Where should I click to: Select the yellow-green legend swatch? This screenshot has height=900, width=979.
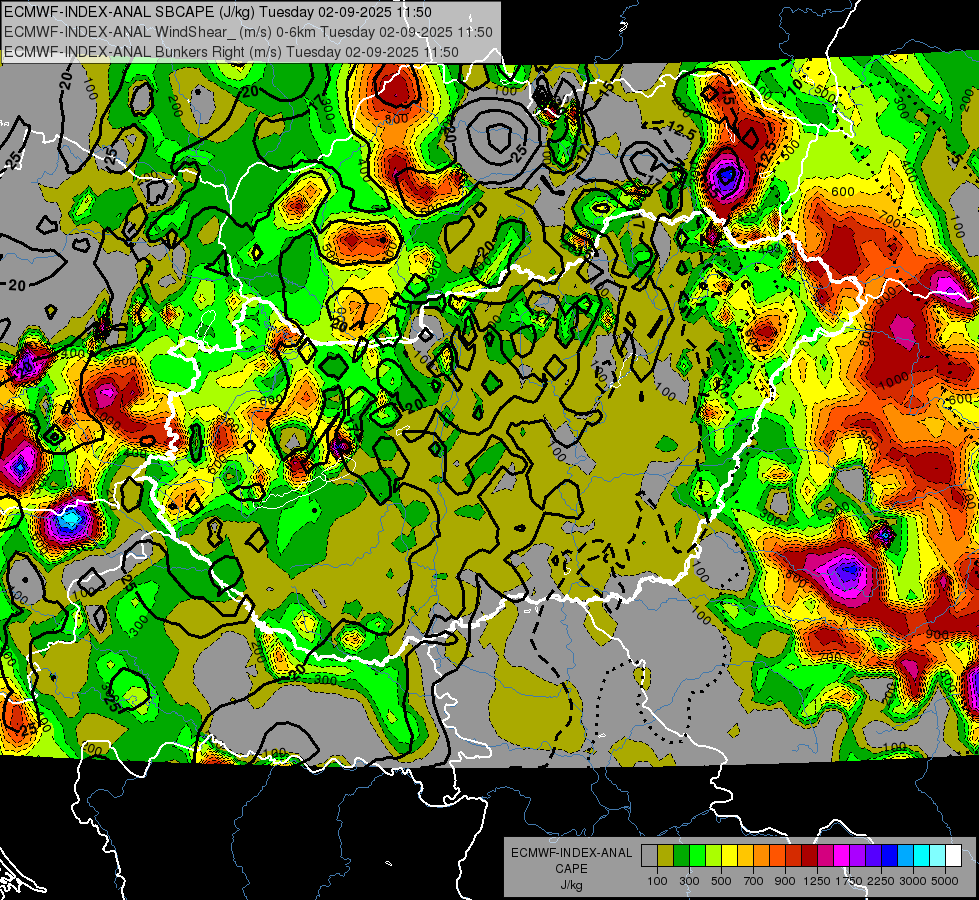pyautogui.click(x=713, y=856)
